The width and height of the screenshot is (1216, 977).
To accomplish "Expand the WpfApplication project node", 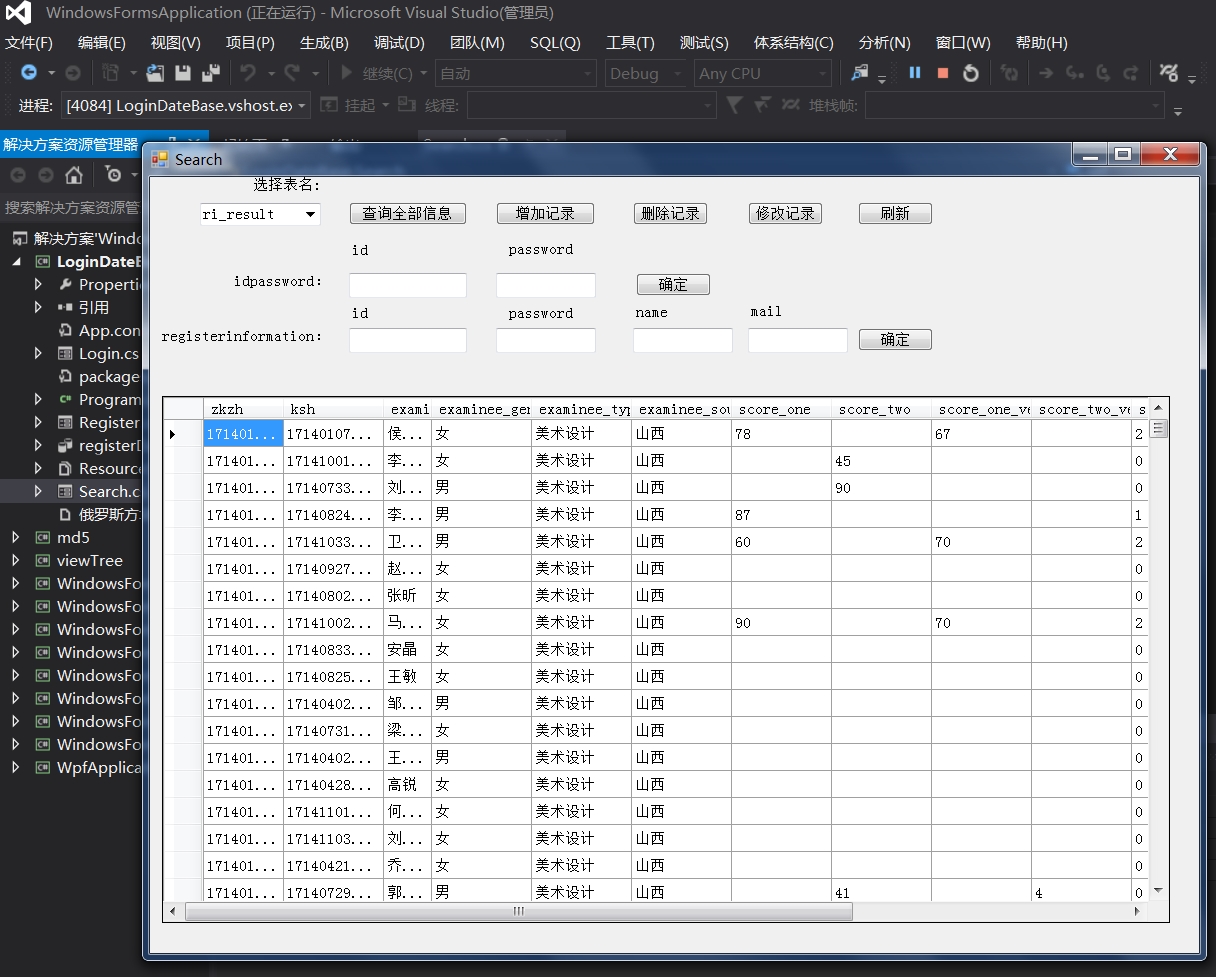I will (x=16, y=767).
